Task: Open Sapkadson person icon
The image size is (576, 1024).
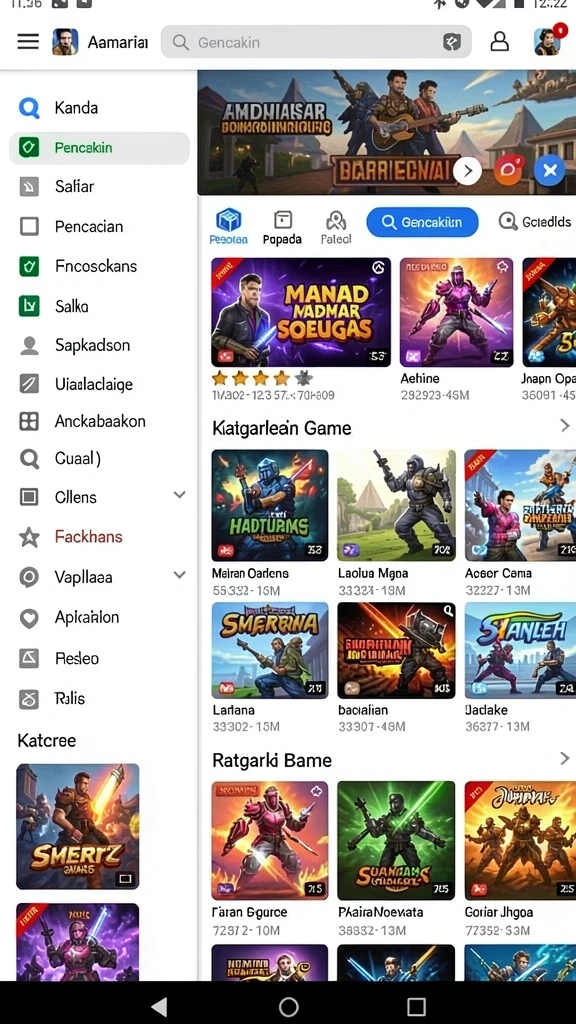Action: (x=29, y=345)
